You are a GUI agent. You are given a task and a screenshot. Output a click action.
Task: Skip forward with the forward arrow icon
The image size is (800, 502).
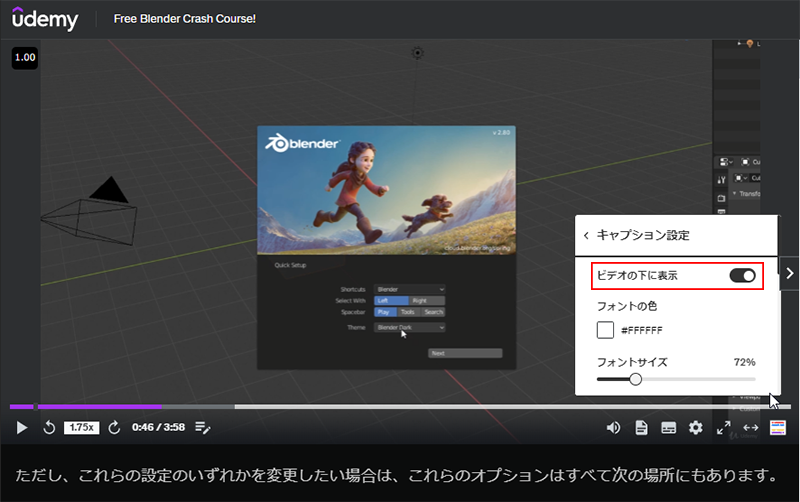pyautogui.click(x=114, y=428)
